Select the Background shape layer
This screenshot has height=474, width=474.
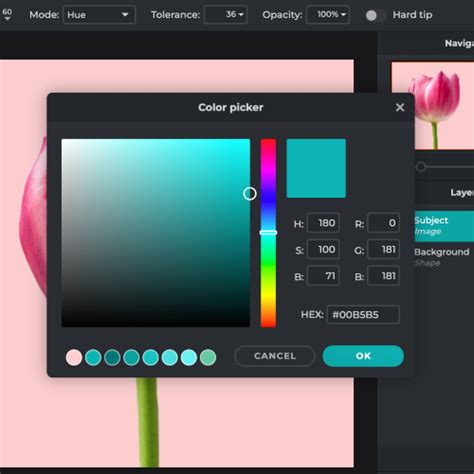pos(444,257)
